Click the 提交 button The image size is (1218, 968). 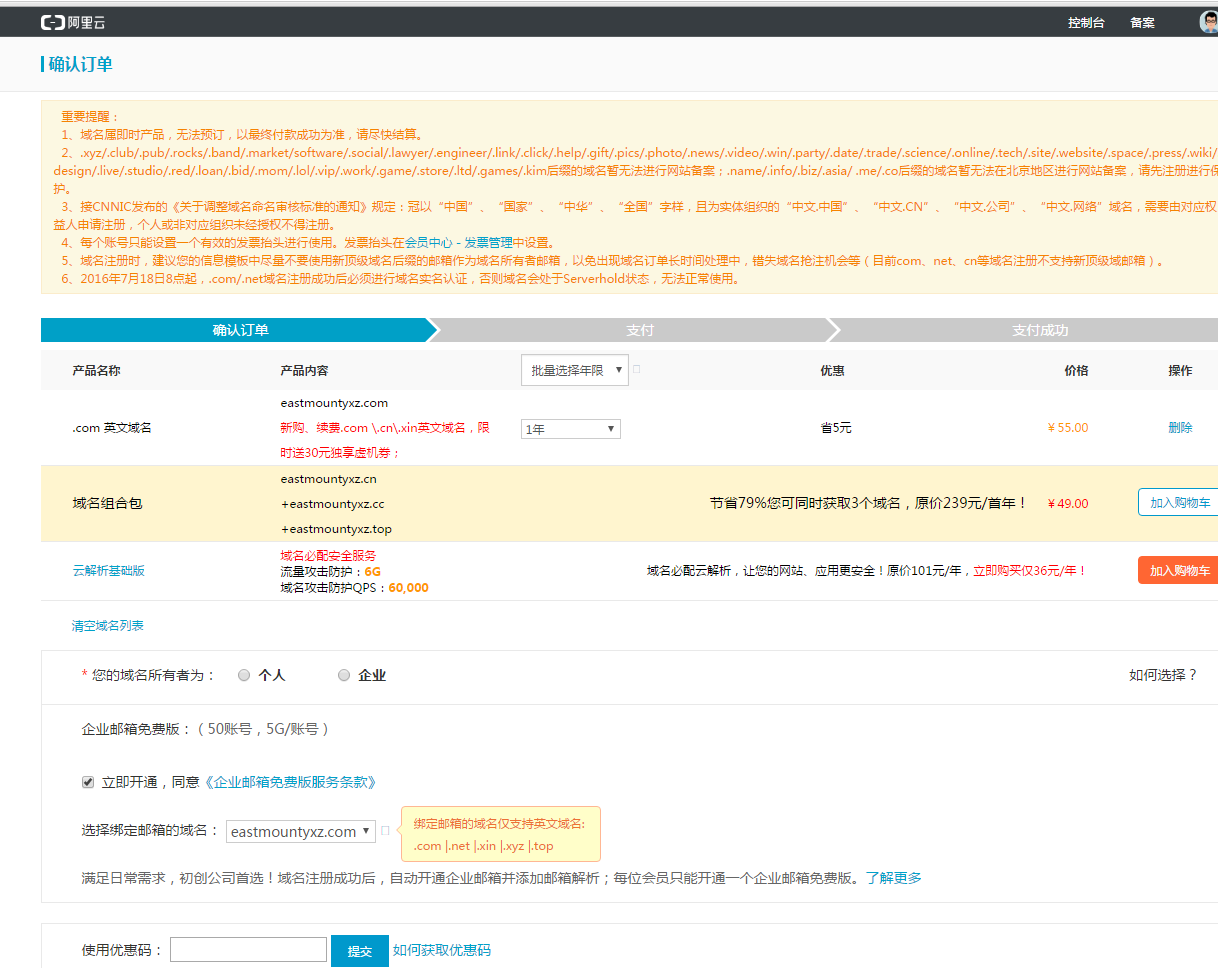[x=360, y=951]
